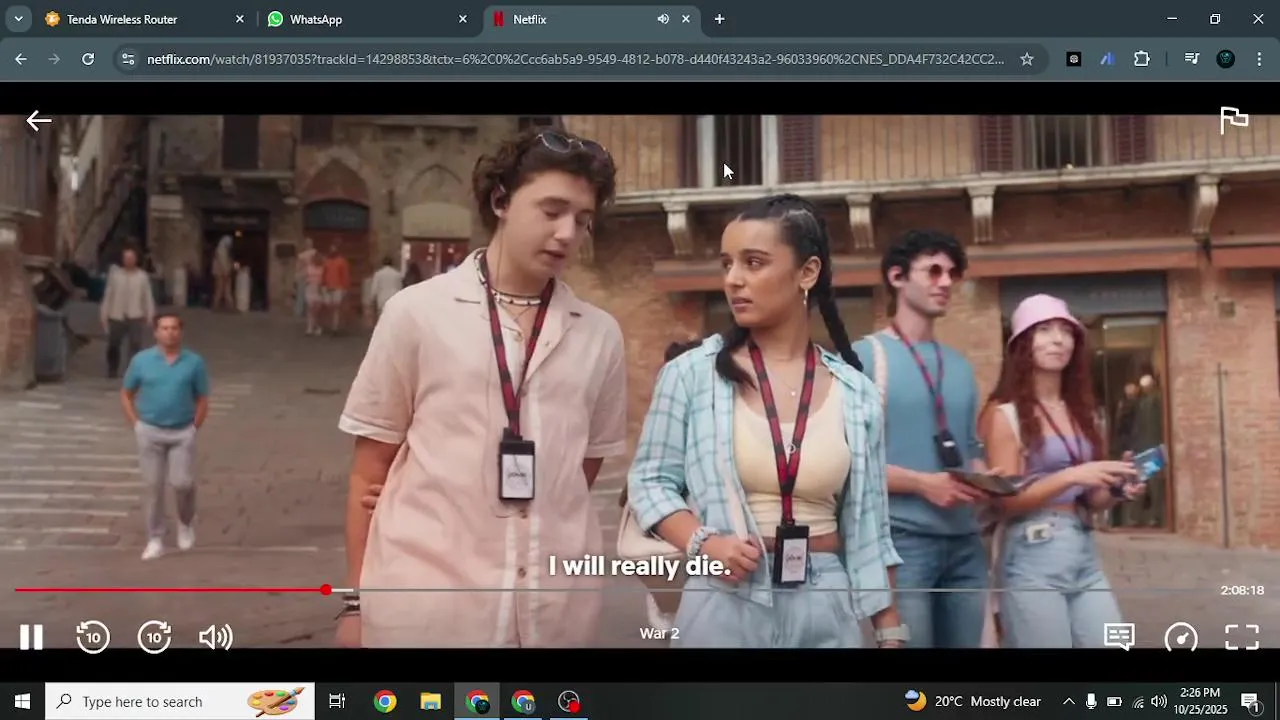Open Chrome three-dot menu
The width and height of the screenshot is (1280, 720).
[1259, 59]
